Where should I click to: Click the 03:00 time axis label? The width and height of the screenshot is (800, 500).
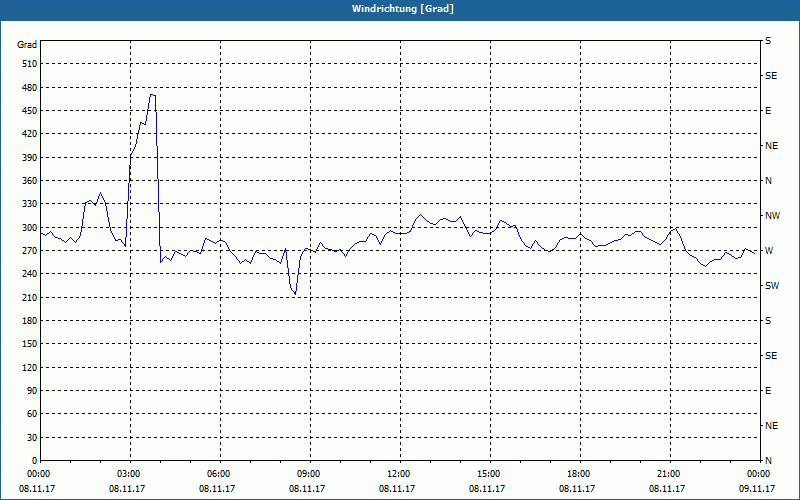click(x=128, y=474)
